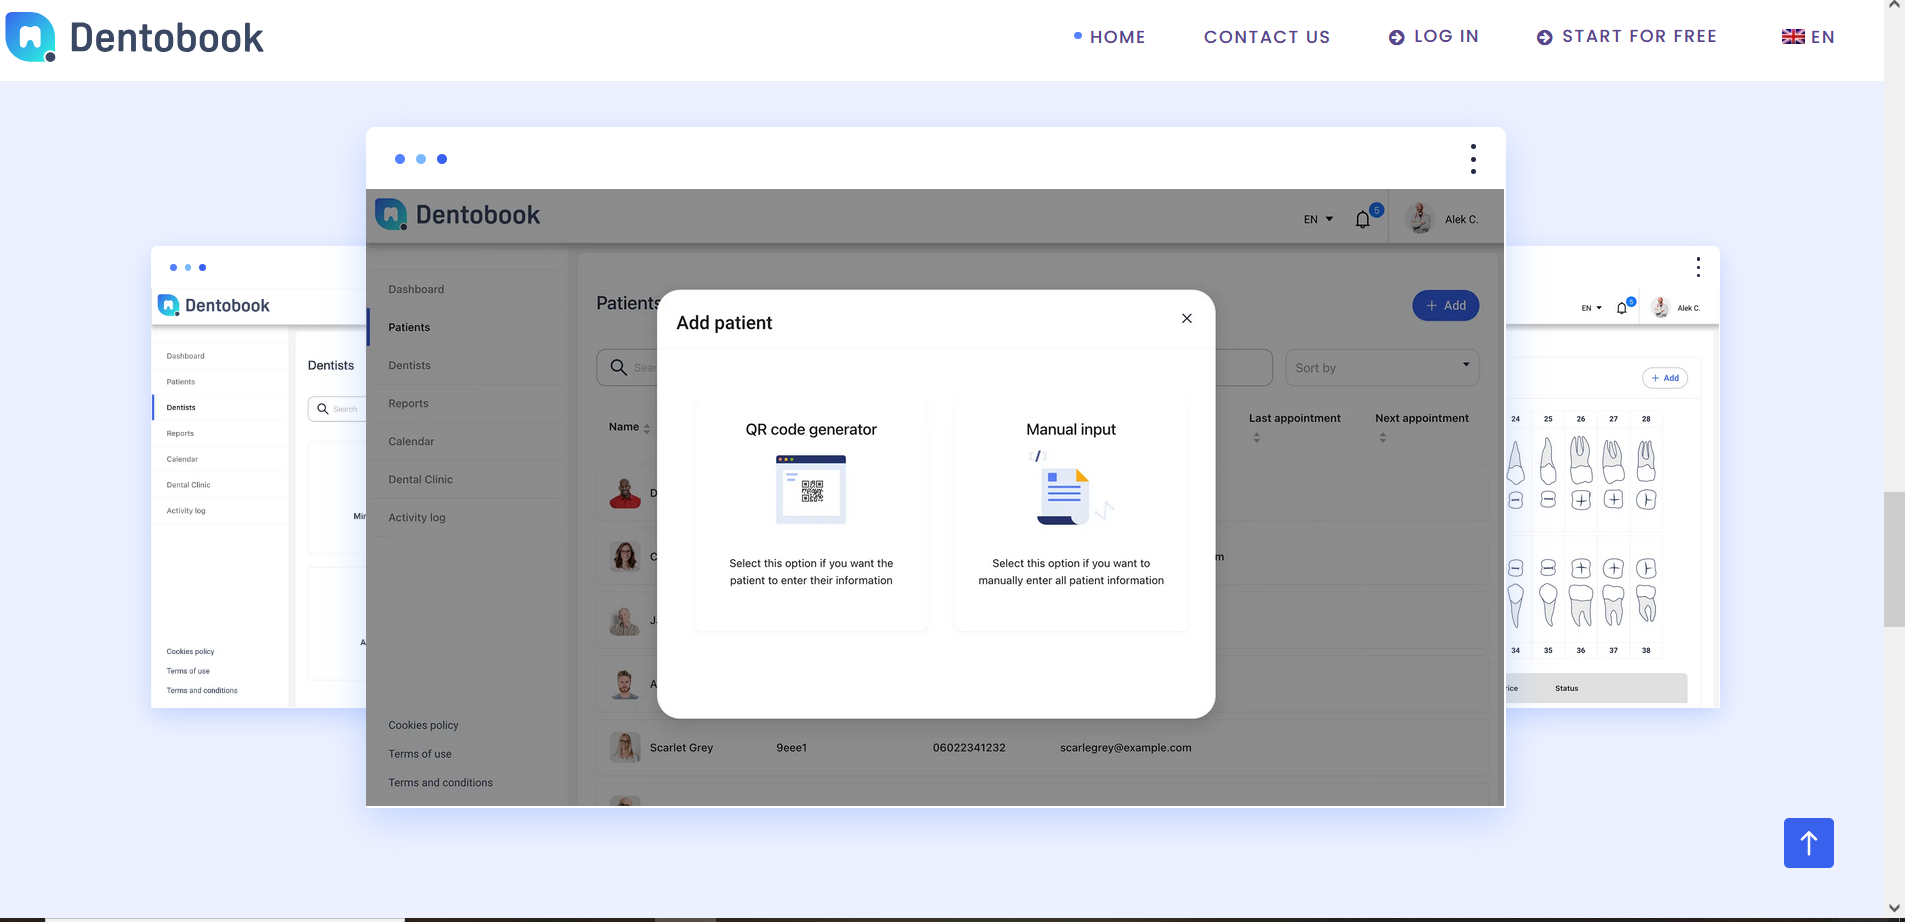This screenshot has height=922, width=1905.
Task: Click the Manual input document illustration
Action: (1070, 488)
